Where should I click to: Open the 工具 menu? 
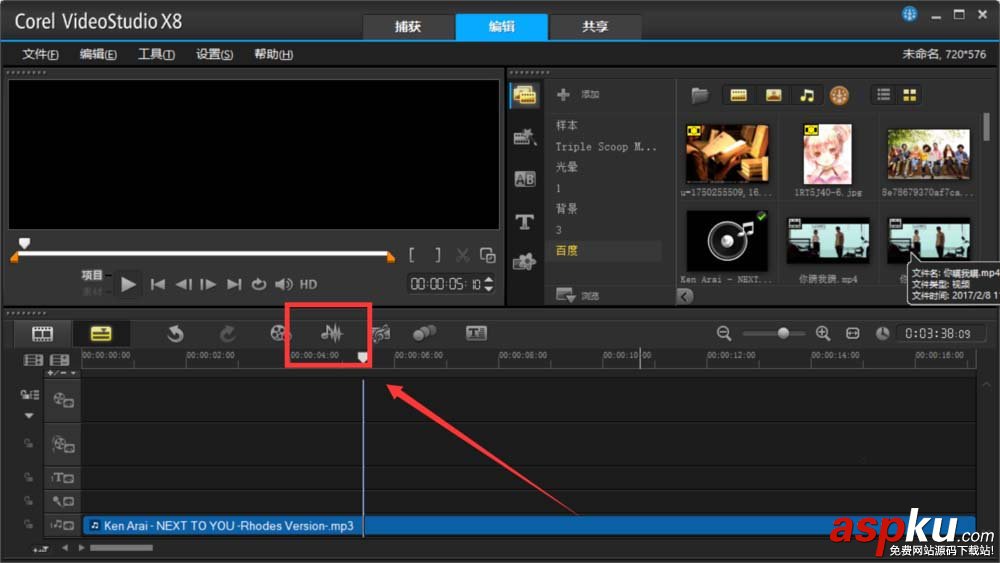[x=156, y=54]
